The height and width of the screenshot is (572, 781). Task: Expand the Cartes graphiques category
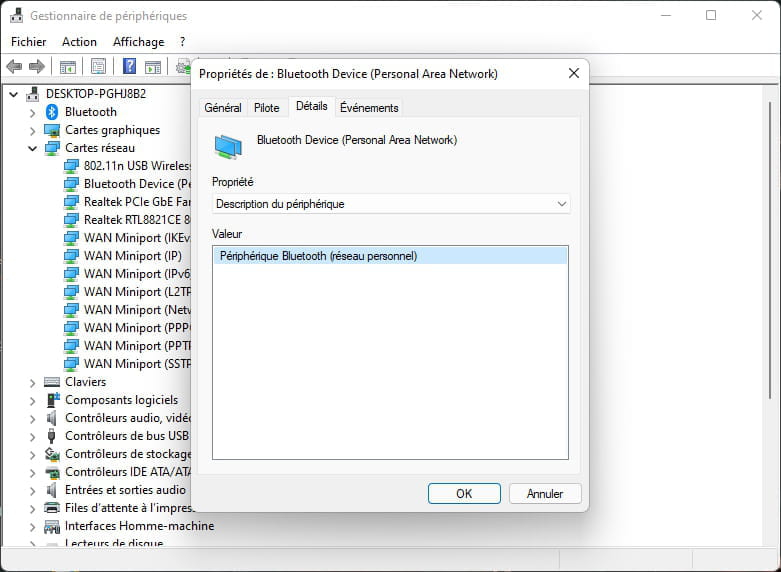(x=32, y=131)
